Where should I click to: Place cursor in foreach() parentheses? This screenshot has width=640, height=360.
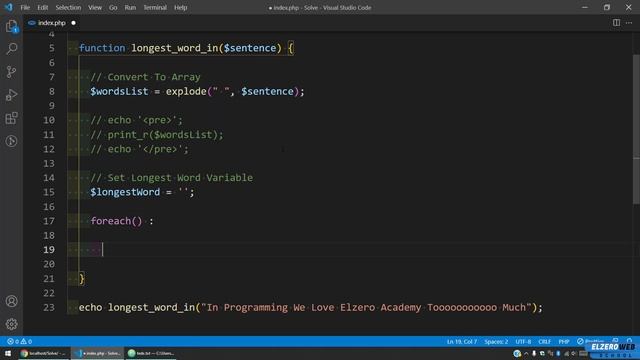point(137,221)
